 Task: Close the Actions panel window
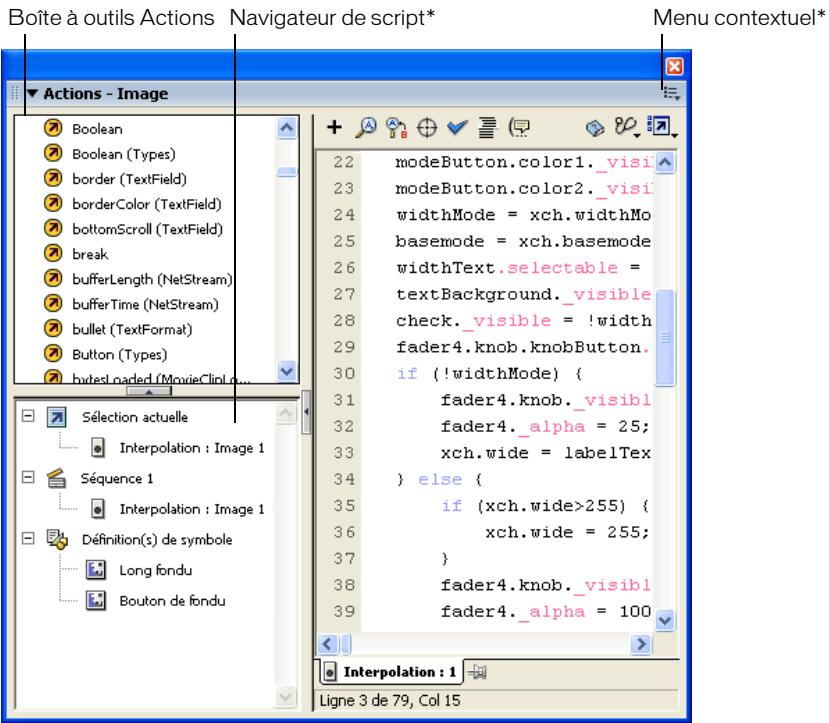point(674,67)
